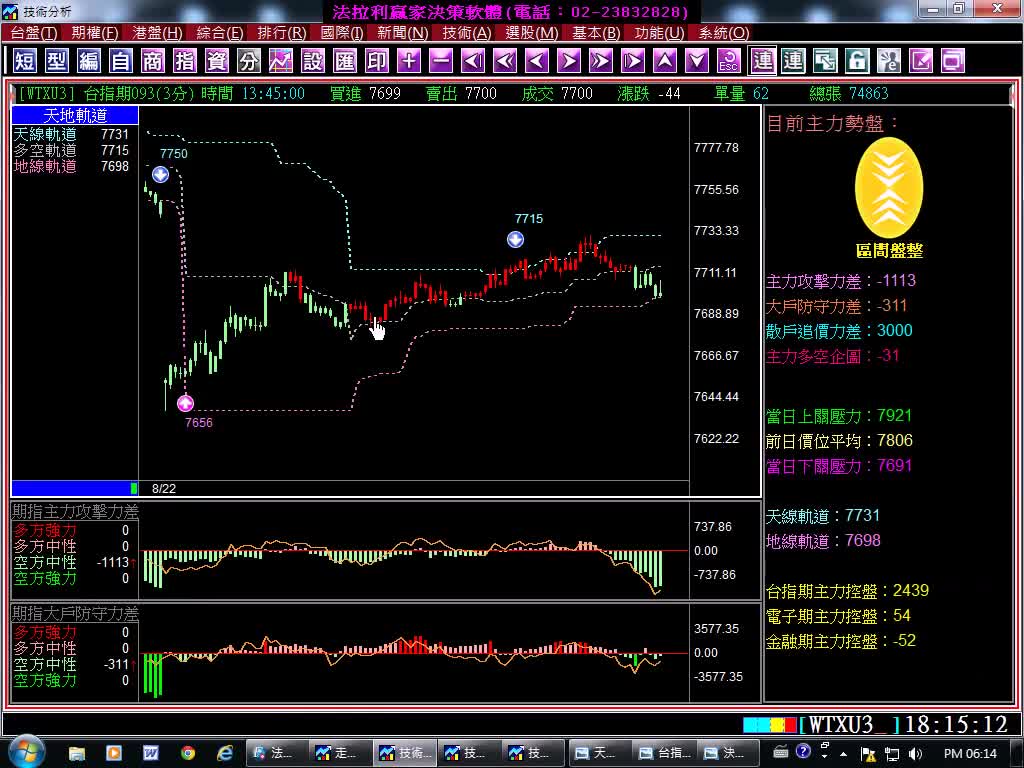This screenshot has width=1024, height=768.
Task: Expand the 選股(M) menu
Action: [531, 33]
